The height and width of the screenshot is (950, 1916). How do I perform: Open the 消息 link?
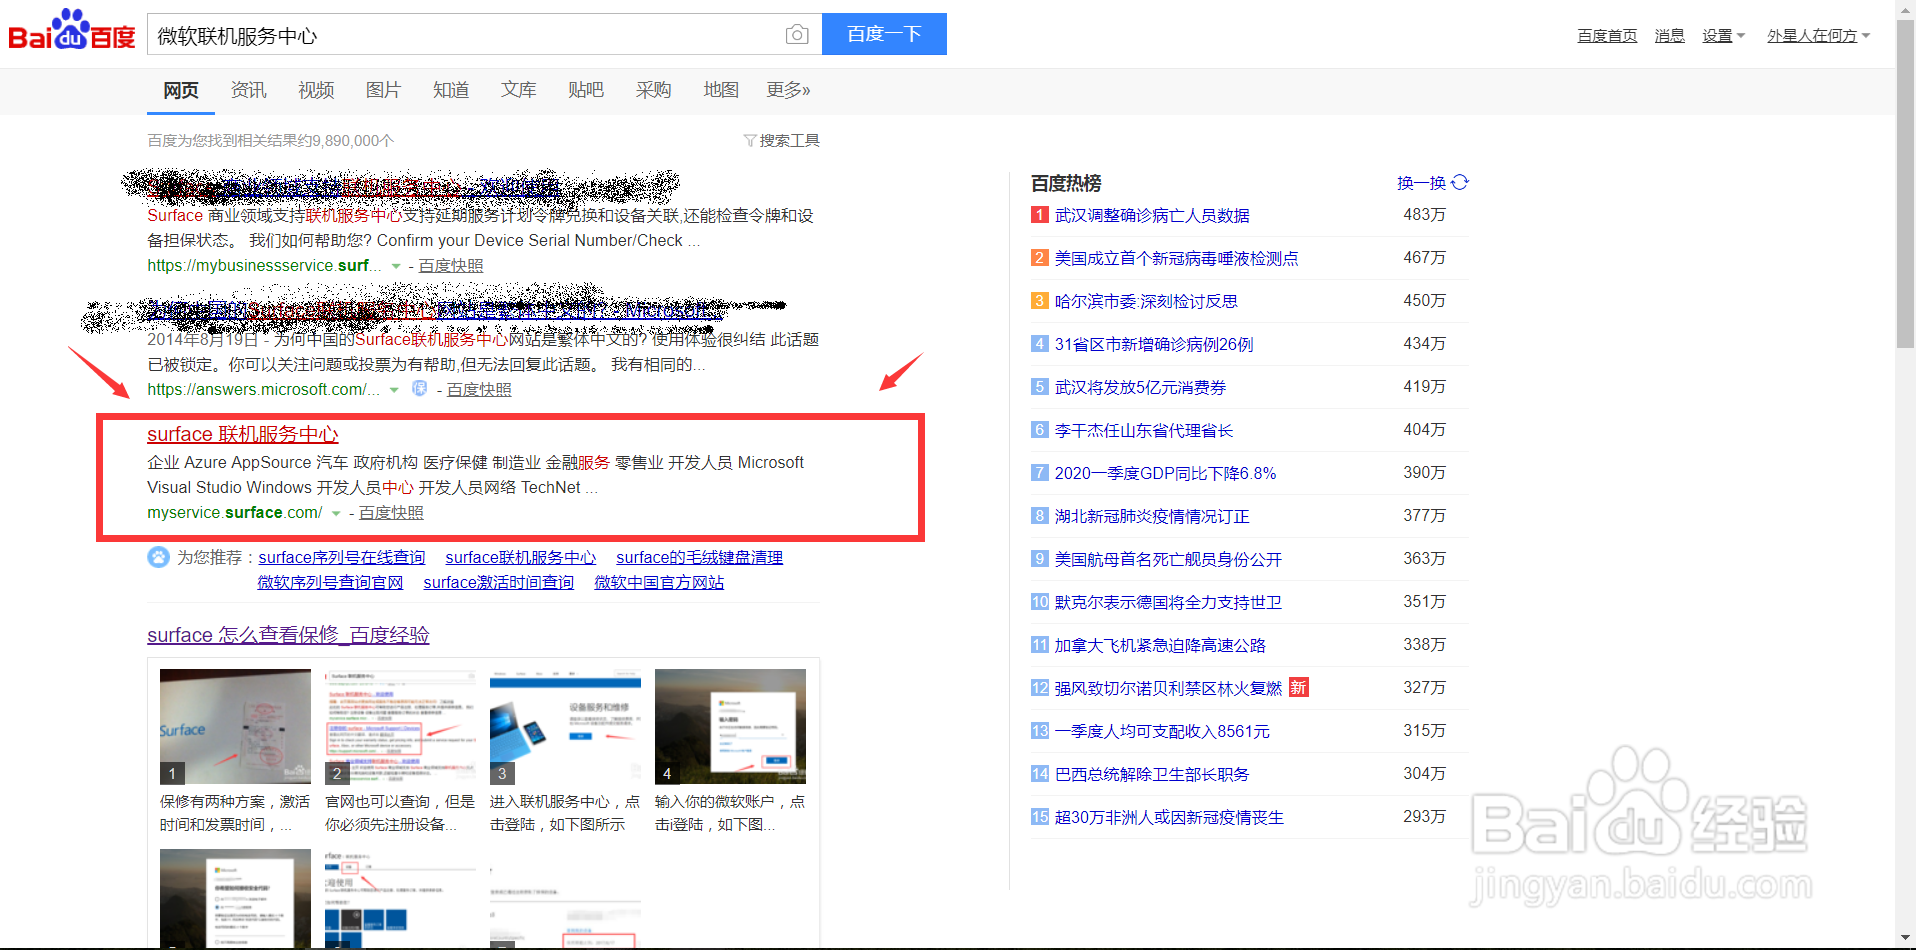pyautogui.click(x=1669, y=36)
